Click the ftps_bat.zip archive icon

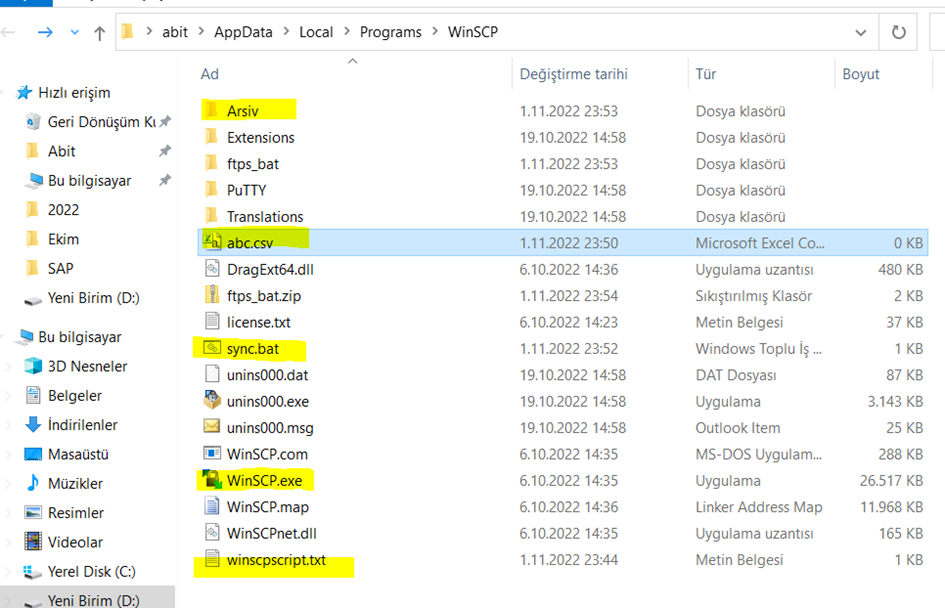pyautogui.click(x=212, y=295)
